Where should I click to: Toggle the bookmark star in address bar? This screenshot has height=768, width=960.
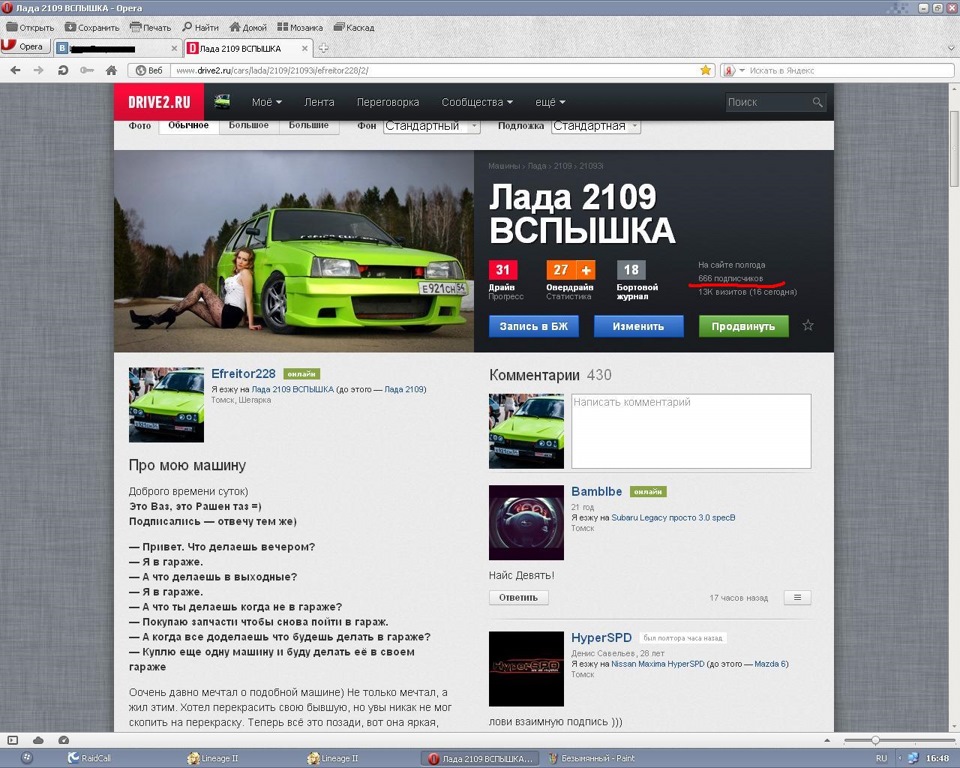(705, 70)
